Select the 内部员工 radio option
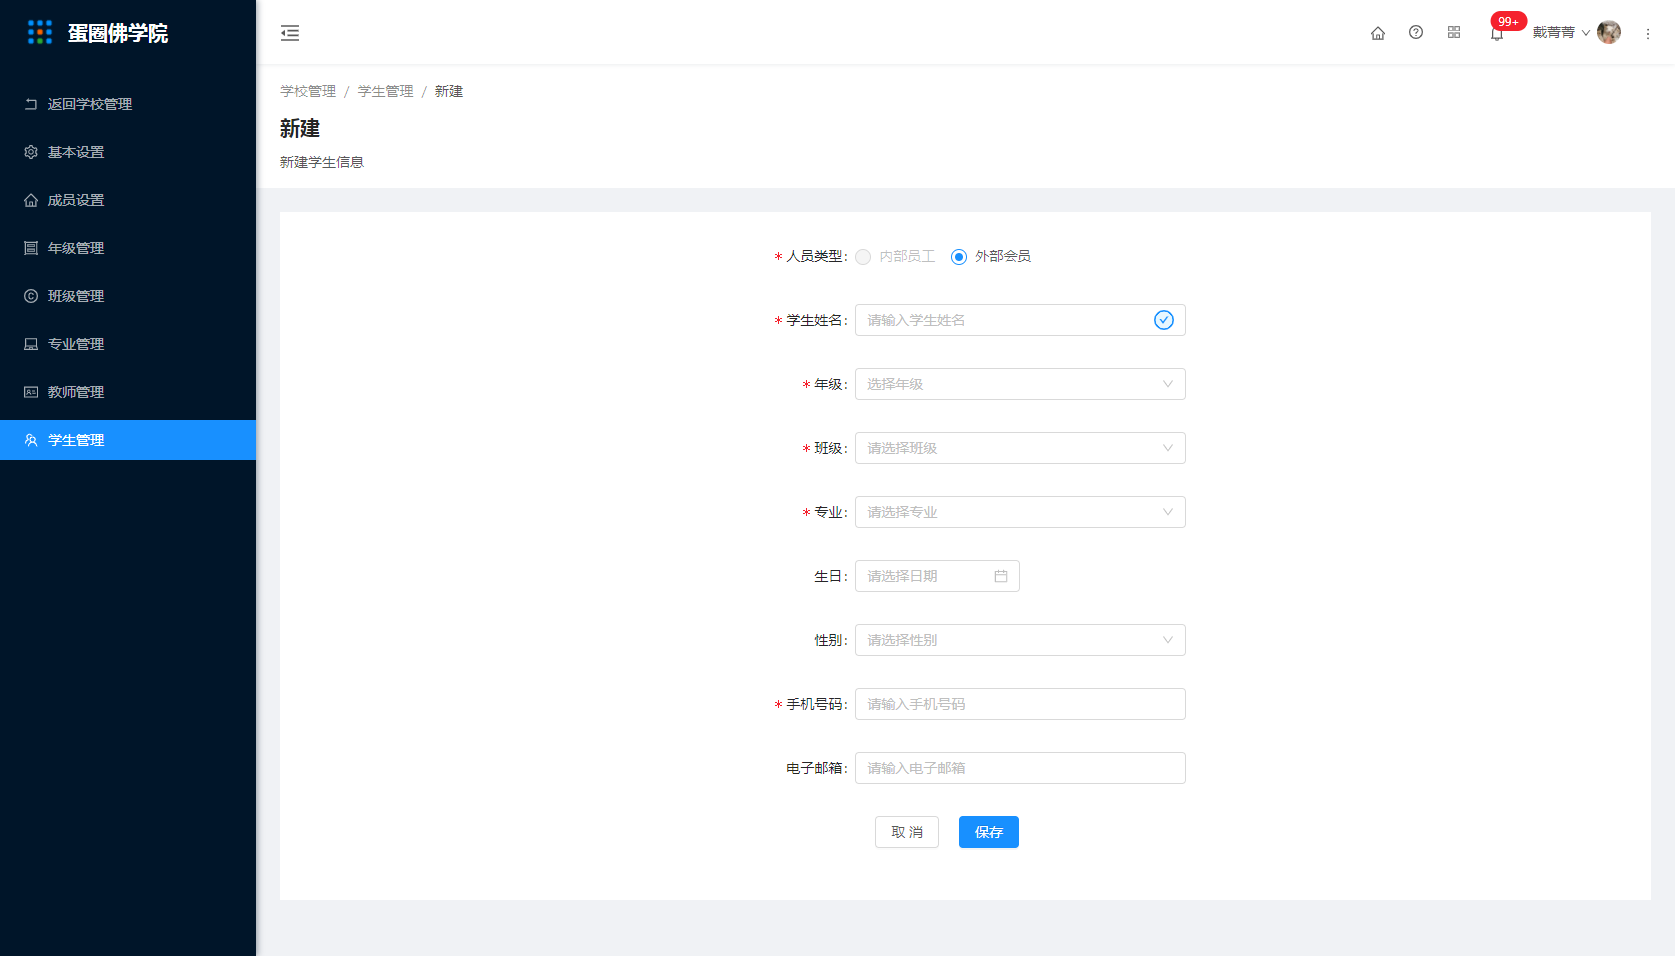 click(863, 257)
